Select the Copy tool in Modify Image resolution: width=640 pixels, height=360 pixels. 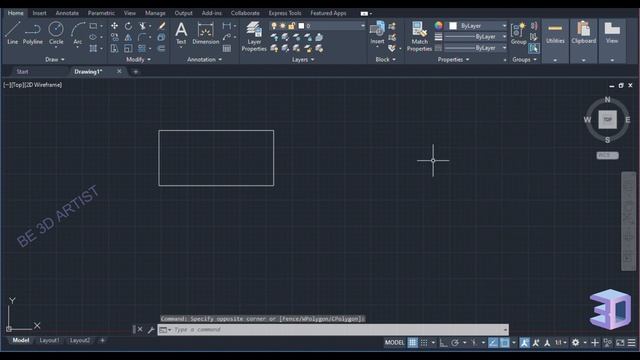coord(114,37)
